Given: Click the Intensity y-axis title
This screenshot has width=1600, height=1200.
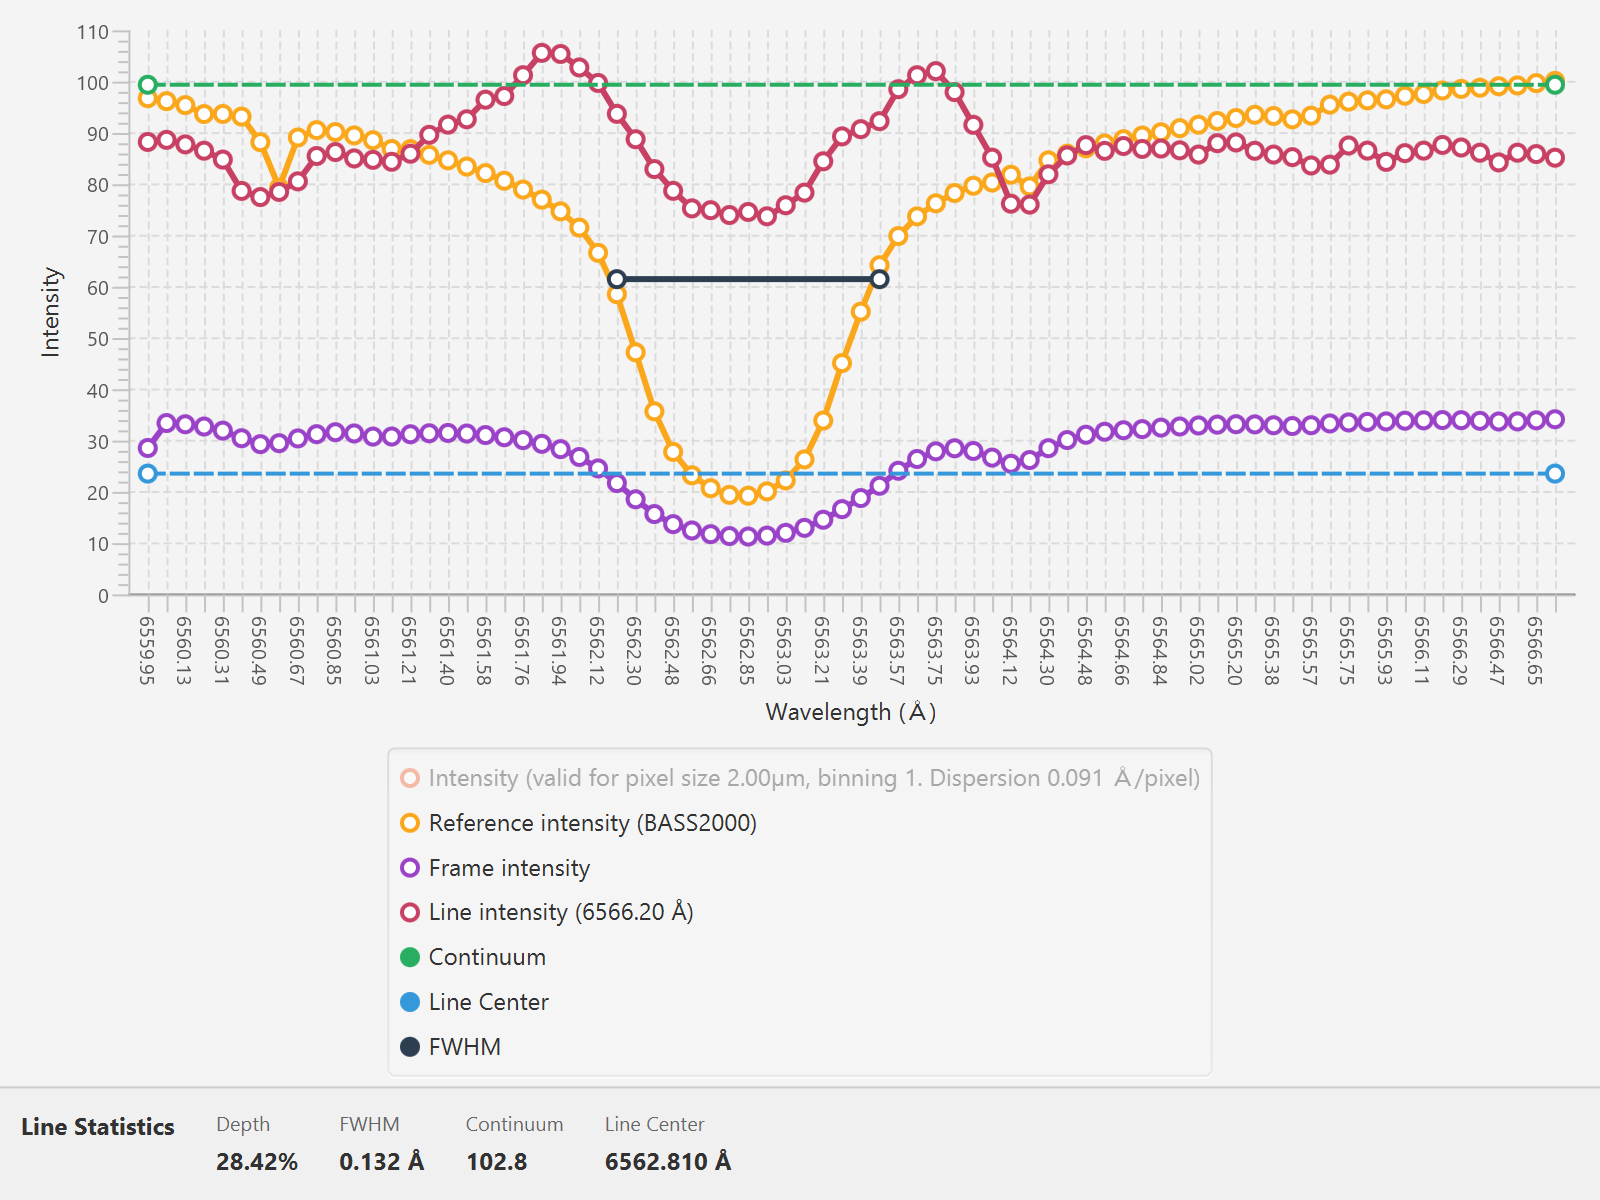Looking at the screenshot, I should point(50,312).
